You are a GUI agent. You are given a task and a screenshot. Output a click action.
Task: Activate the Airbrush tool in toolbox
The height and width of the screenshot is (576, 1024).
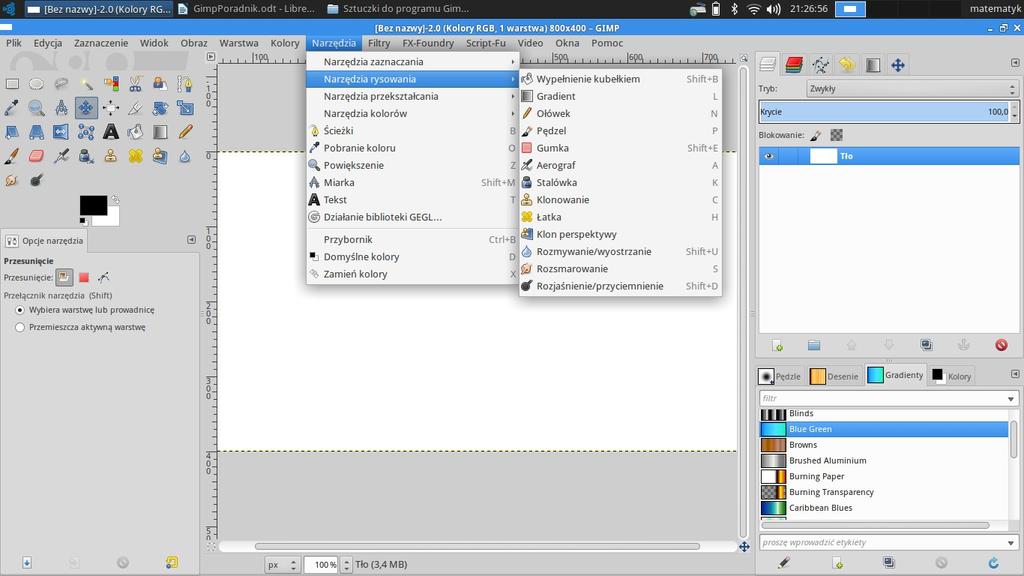61,156
